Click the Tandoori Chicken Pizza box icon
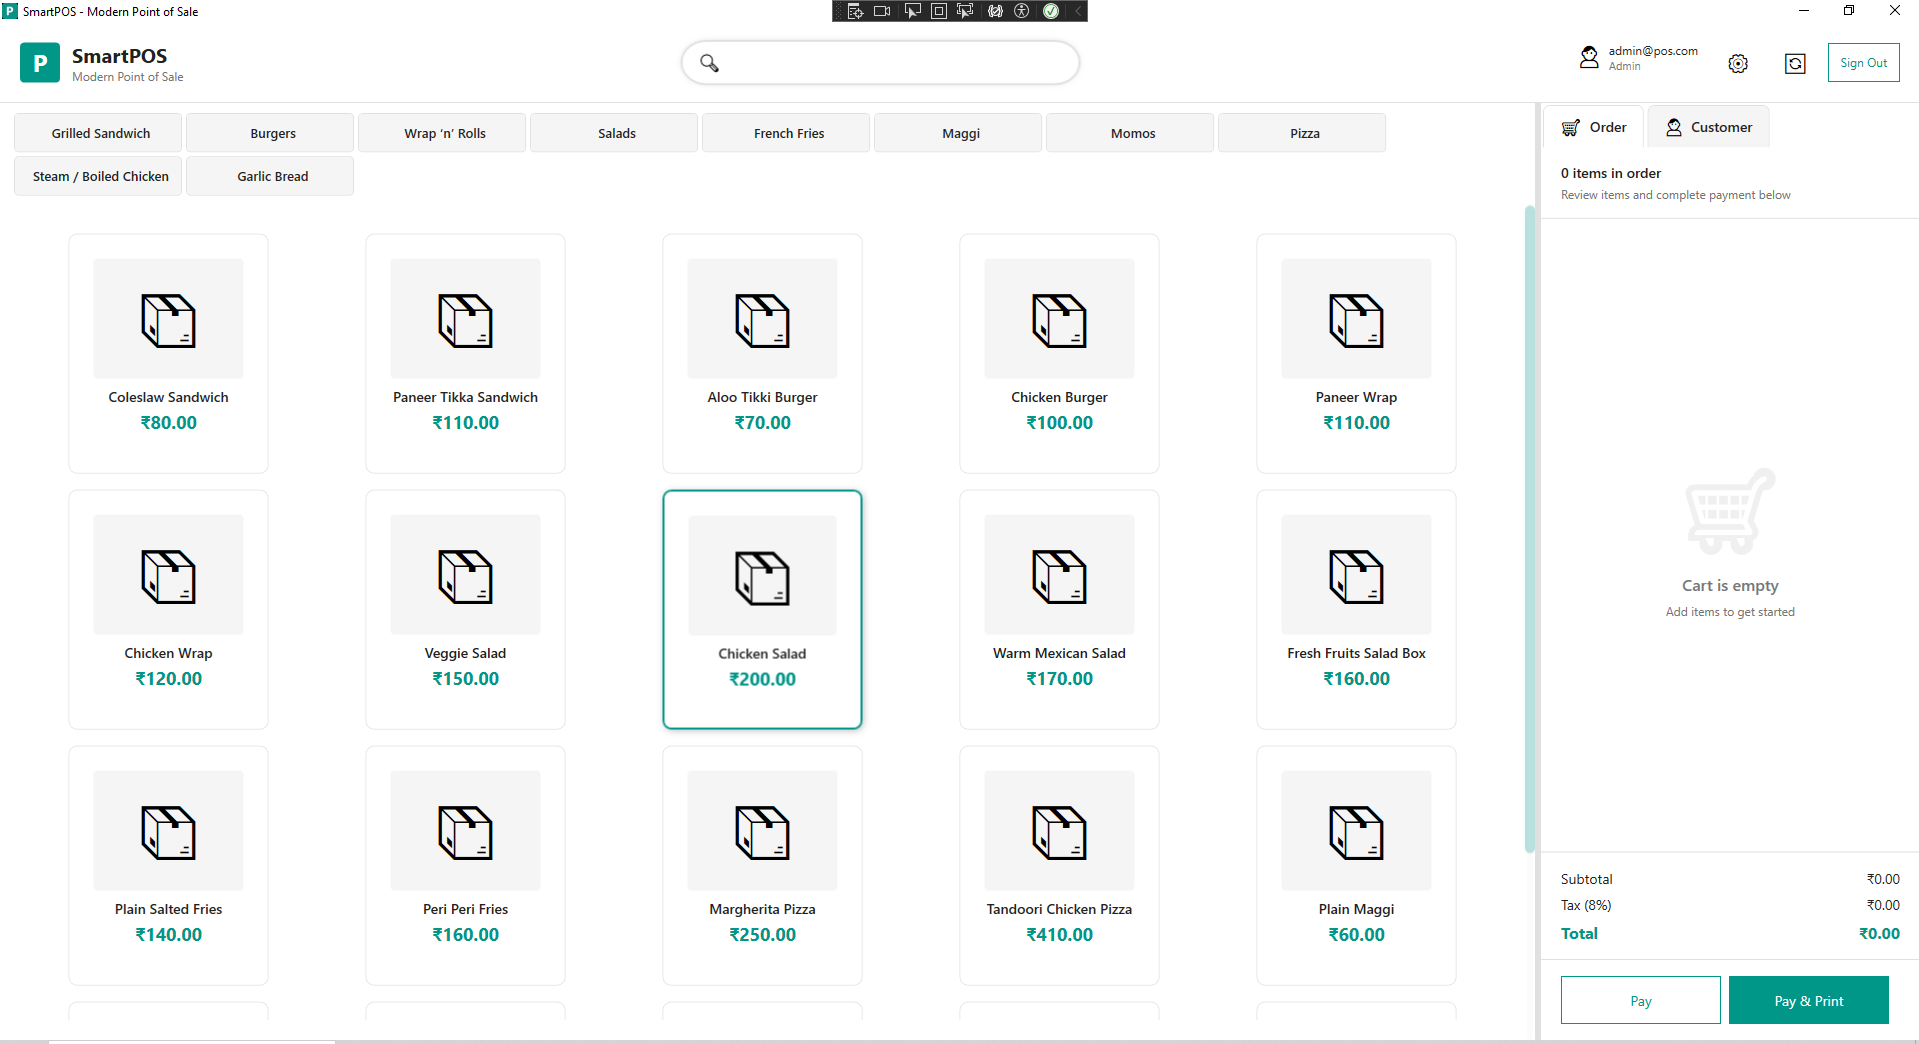 [x=1059, y=832]
